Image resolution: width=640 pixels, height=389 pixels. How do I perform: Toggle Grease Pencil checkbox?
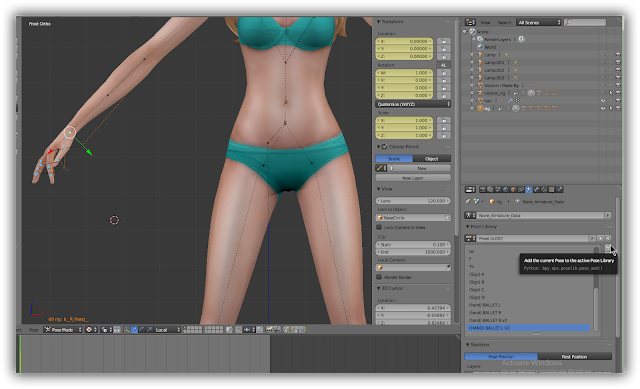pos(384,147)
